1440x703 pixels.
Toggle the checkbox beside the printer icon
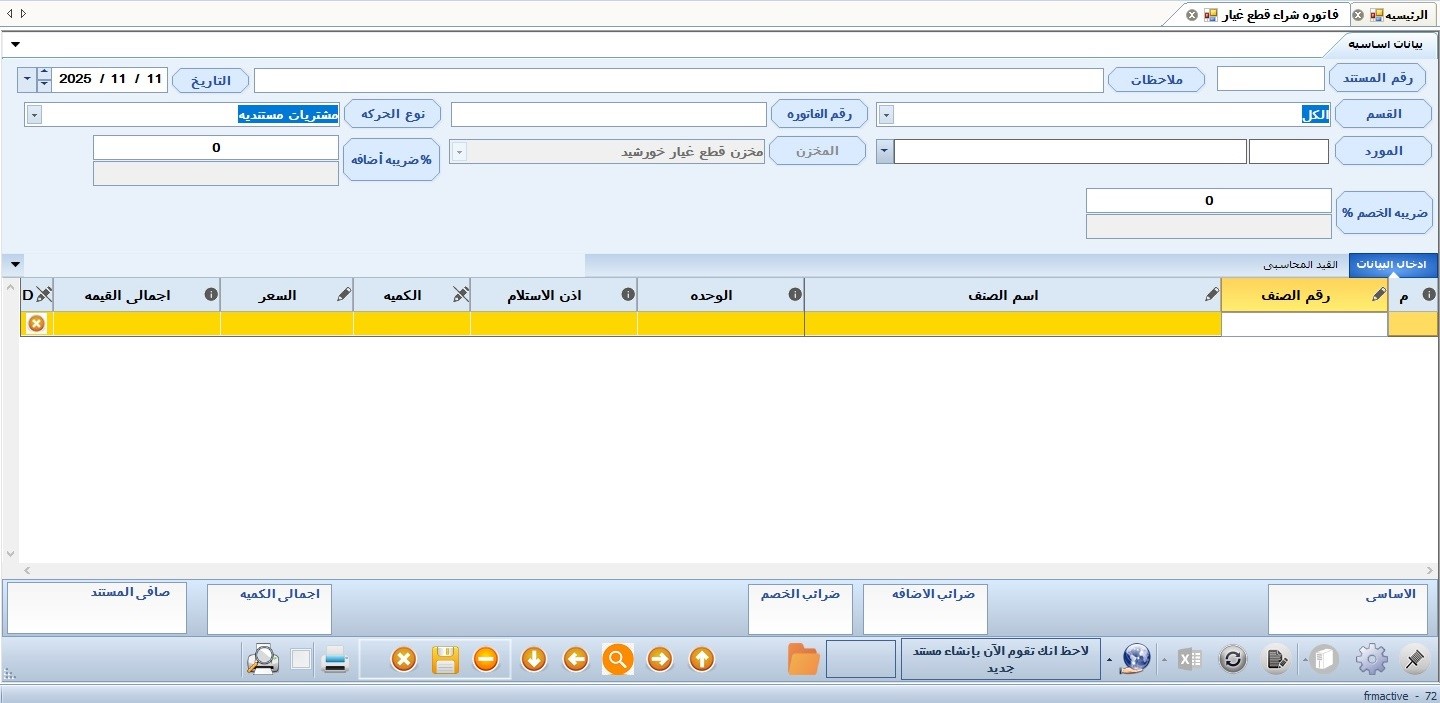pyautogui.click(x=301, y=660)
